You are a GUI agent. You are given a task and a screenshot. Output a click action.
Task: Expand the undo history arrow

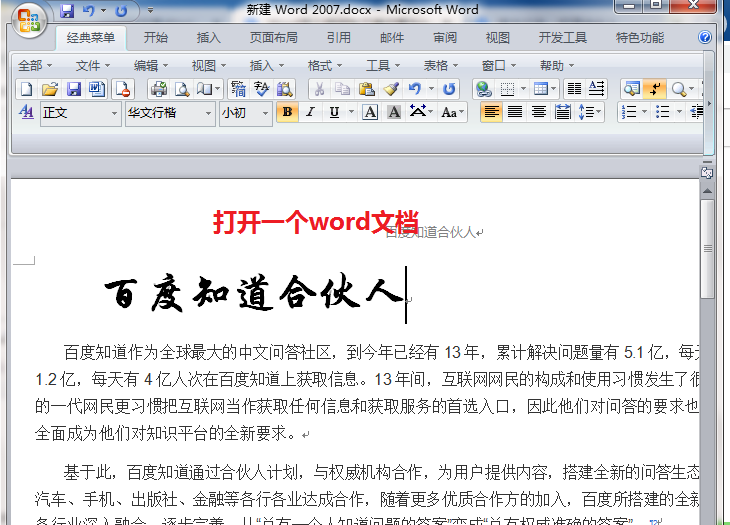[x=431, y=88]
